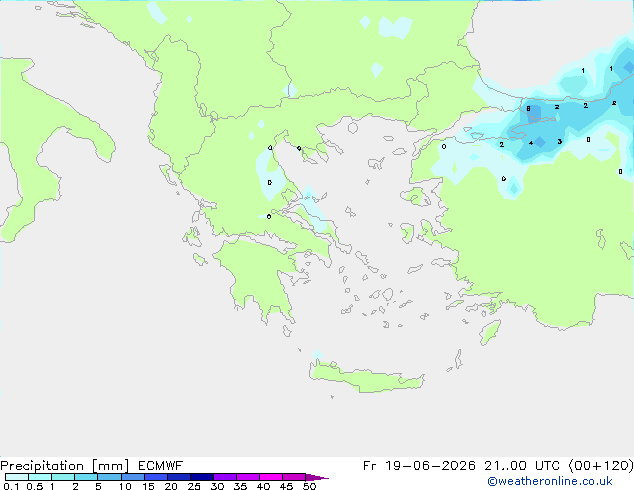Click the date '19-06-2026' text
Viewport: 634px width, 490px height.
430,466
